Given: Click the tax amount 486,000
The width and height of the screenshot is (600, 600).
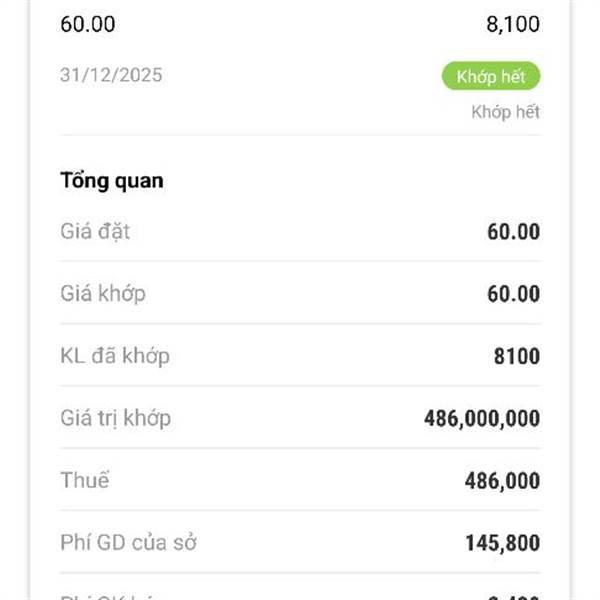Looking at the screenshot, I should [x=502, y=481].
